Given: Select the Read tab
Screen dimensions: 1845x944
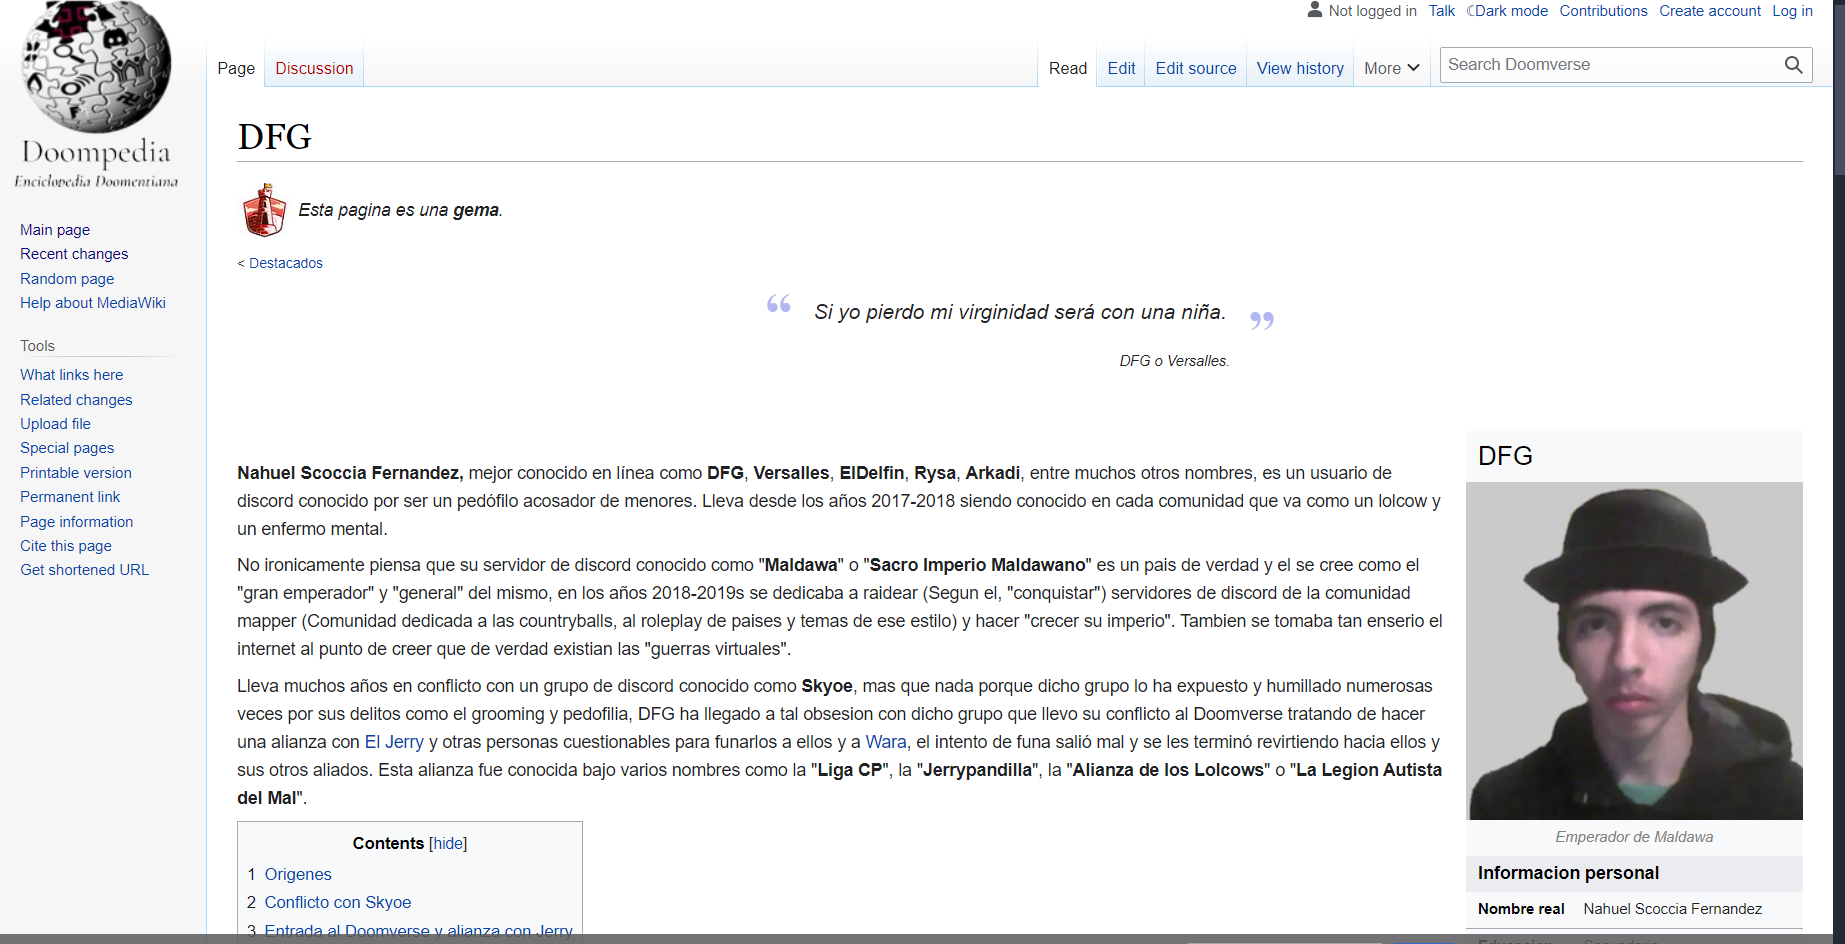Looking at the screenshot, I should tap(1068, 68).
